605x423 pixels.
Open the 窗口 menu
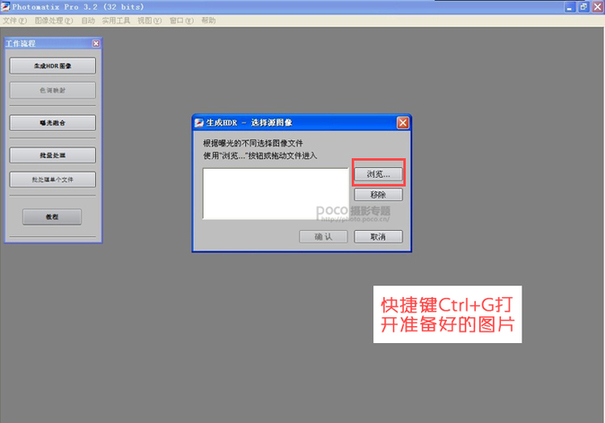click(x=180, y=20)
